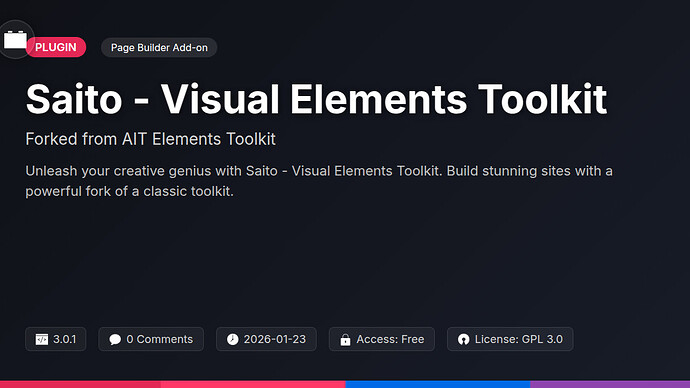Click the Saito - Visual Elements Toolkit title
Viewport: 690px width, 388px height.
[x=316, y=99]
